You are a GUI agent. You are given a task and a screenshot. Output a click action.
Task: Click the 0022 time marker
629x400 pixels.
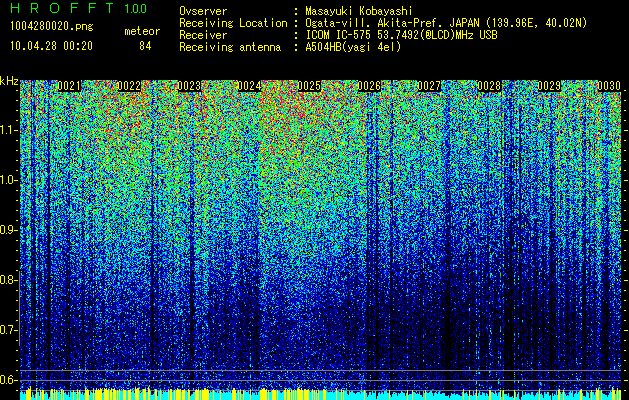click(129, 86)
